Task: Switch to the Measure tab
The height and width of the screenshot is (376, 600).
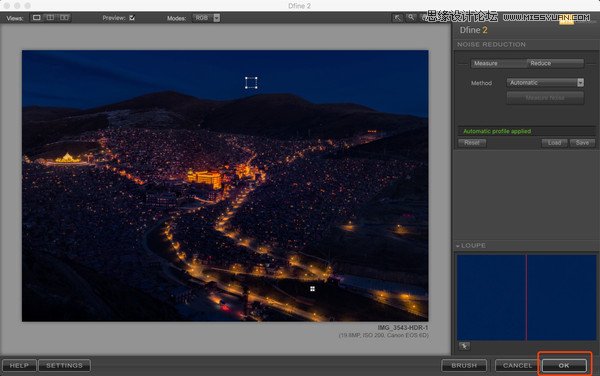Action: pos(498,63)
